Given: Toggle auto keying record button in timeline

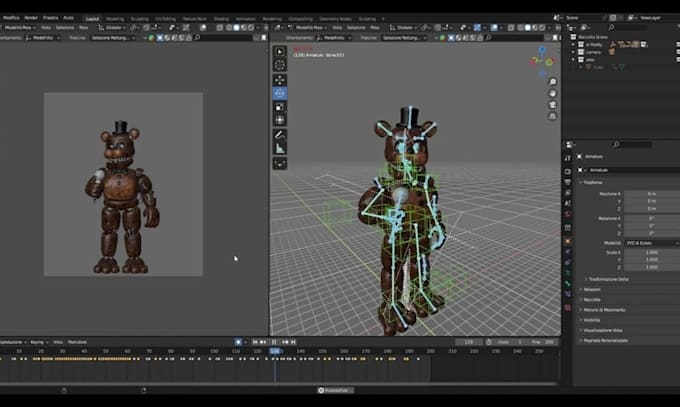Looking at the screenshot, I should pyautogui.click(x=238, y=342).
